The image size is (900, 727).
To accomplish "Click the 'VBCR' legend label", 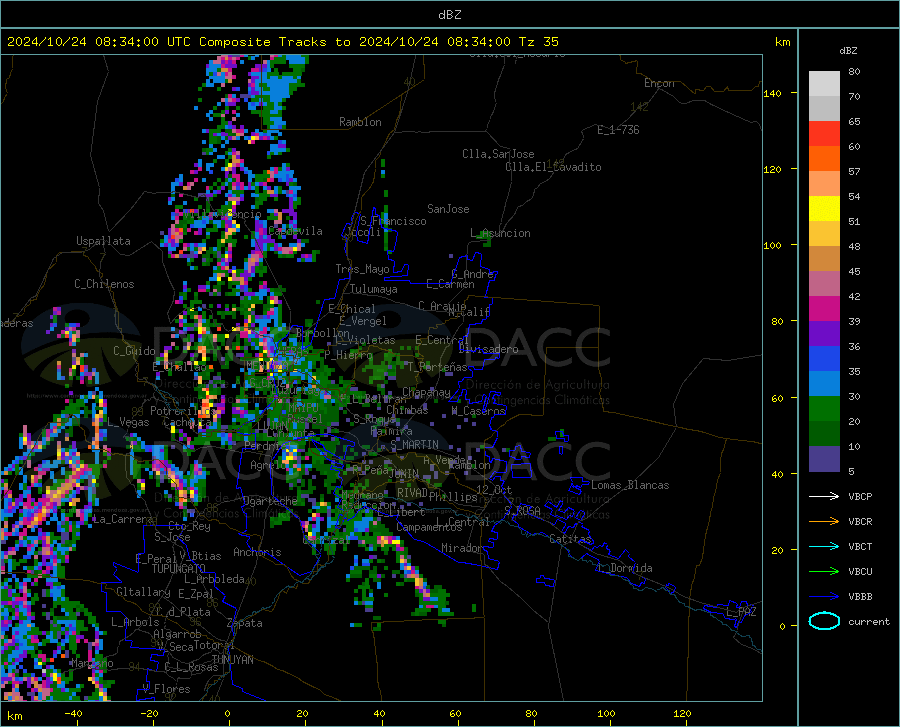I will (x=860, y=522).
